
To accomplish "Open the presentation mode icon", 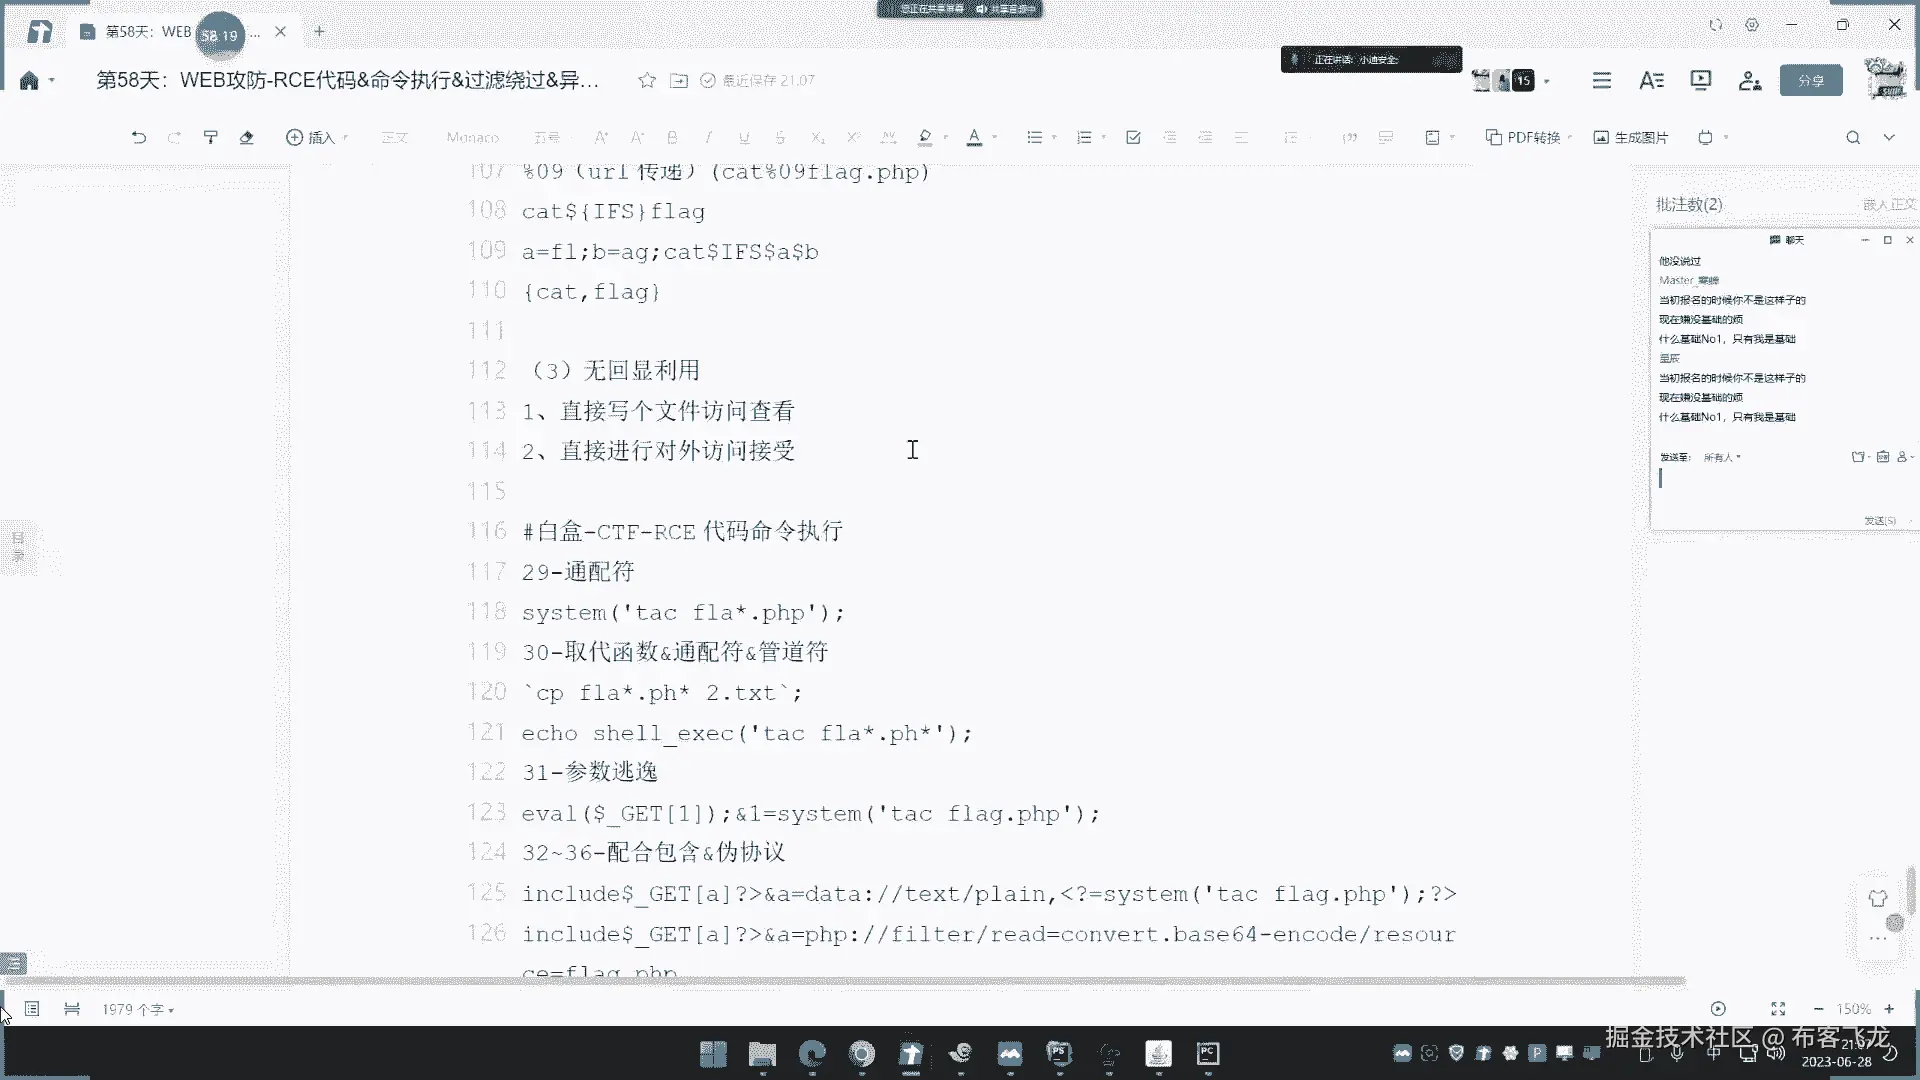I will 1700,80.
